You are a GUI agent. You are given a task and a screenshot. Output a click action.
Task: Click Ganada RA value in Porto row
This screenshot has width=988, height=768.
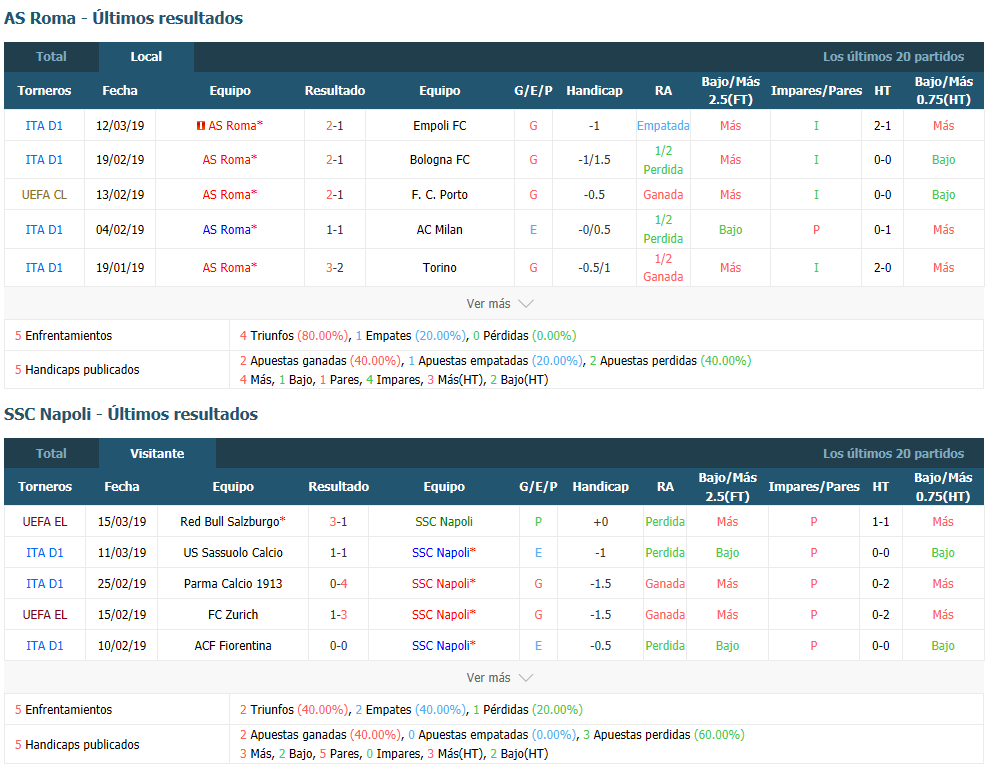[x=663, y=195]
